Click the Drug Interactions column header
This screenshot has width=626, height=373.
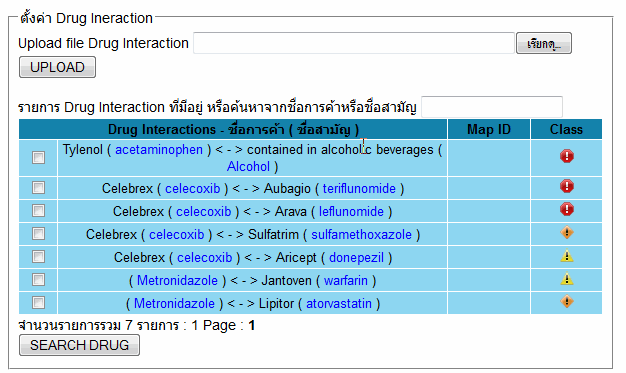pos(233,129)
